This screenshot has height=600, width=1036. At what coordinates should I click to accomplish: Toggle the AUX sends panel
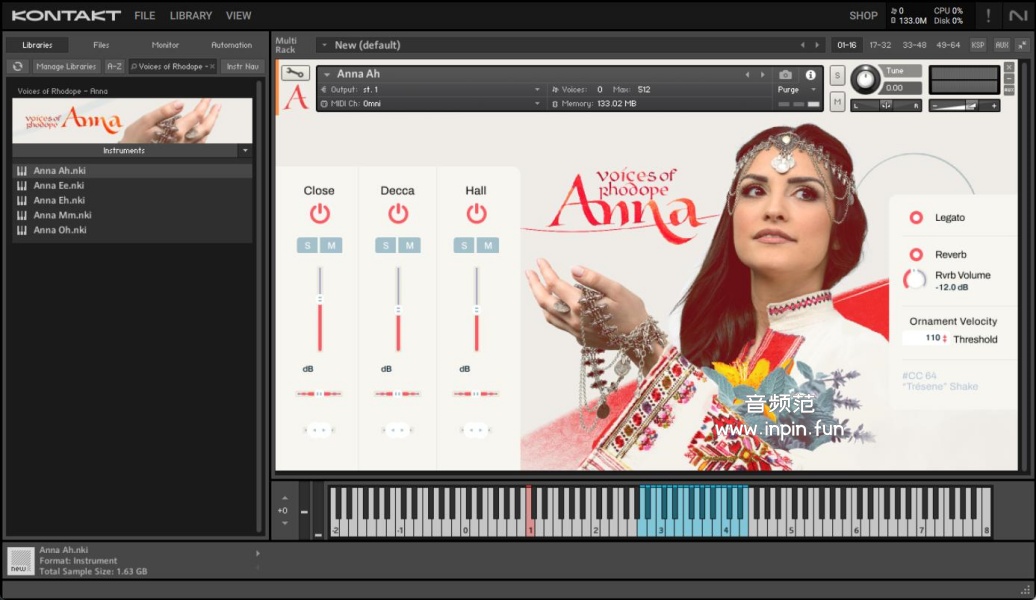pyautogui.click(x=1002, y=45)
